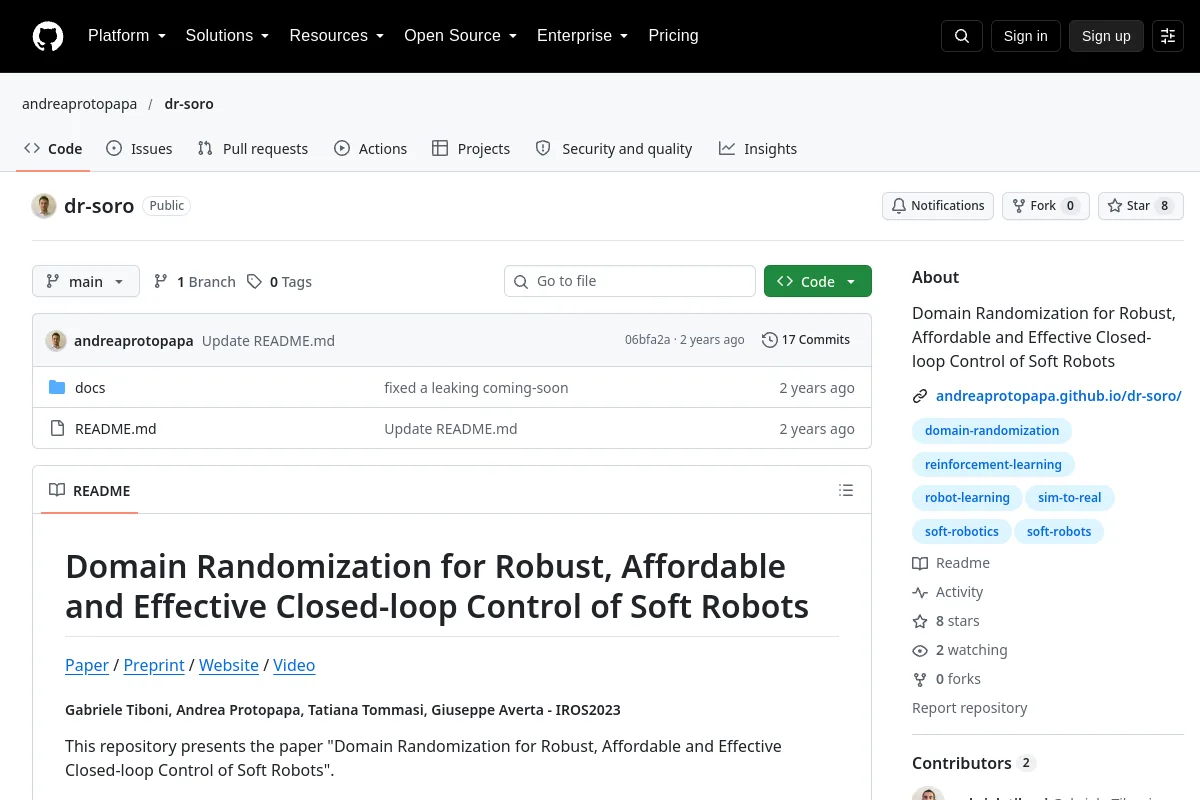
Task: View the 0 Tags link
Action: 280,282
